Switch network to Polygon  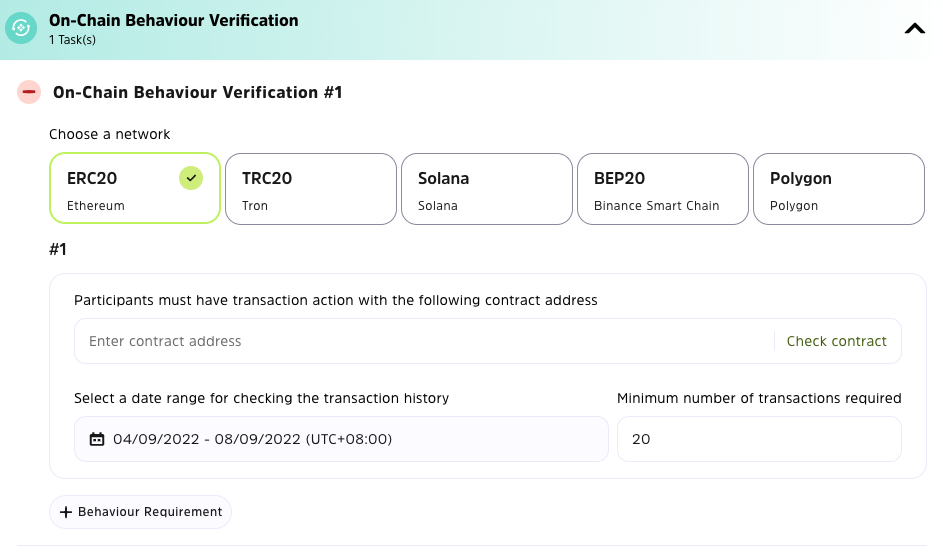(838, 188)
